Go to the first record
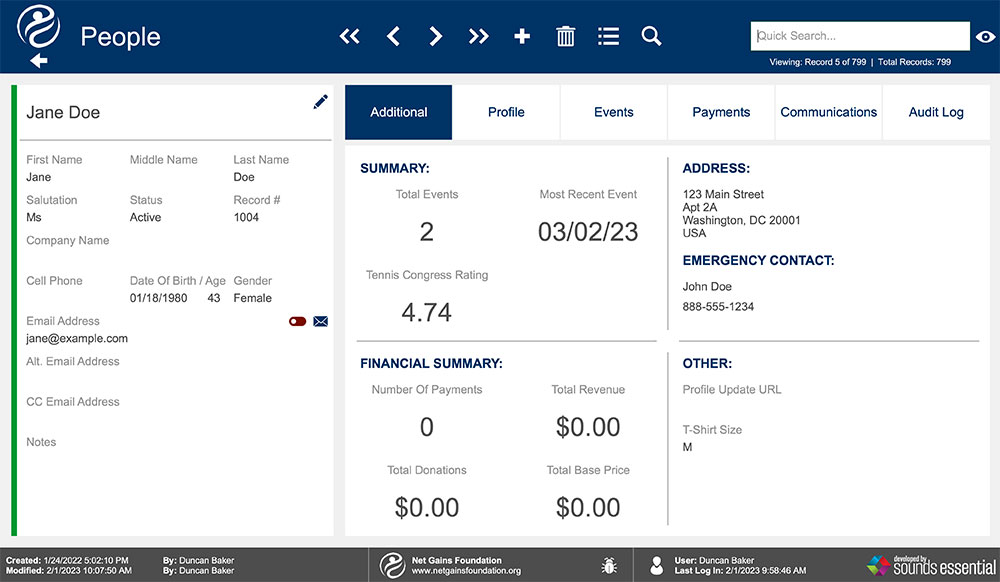This screenshot has width=1000, height=582. click(349, 36)
